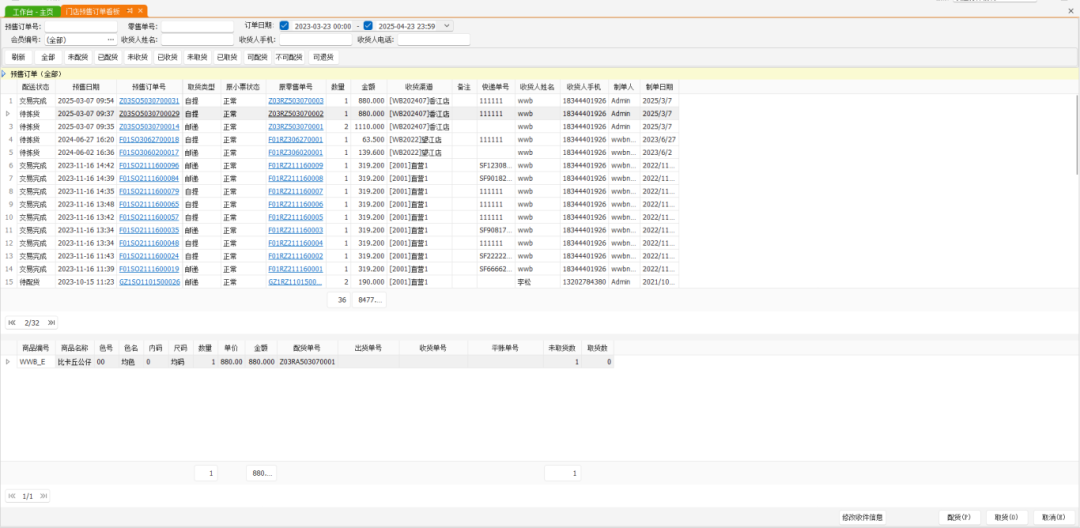Switch to 工作台 - 主页 tab

click(x=32, y=12)
